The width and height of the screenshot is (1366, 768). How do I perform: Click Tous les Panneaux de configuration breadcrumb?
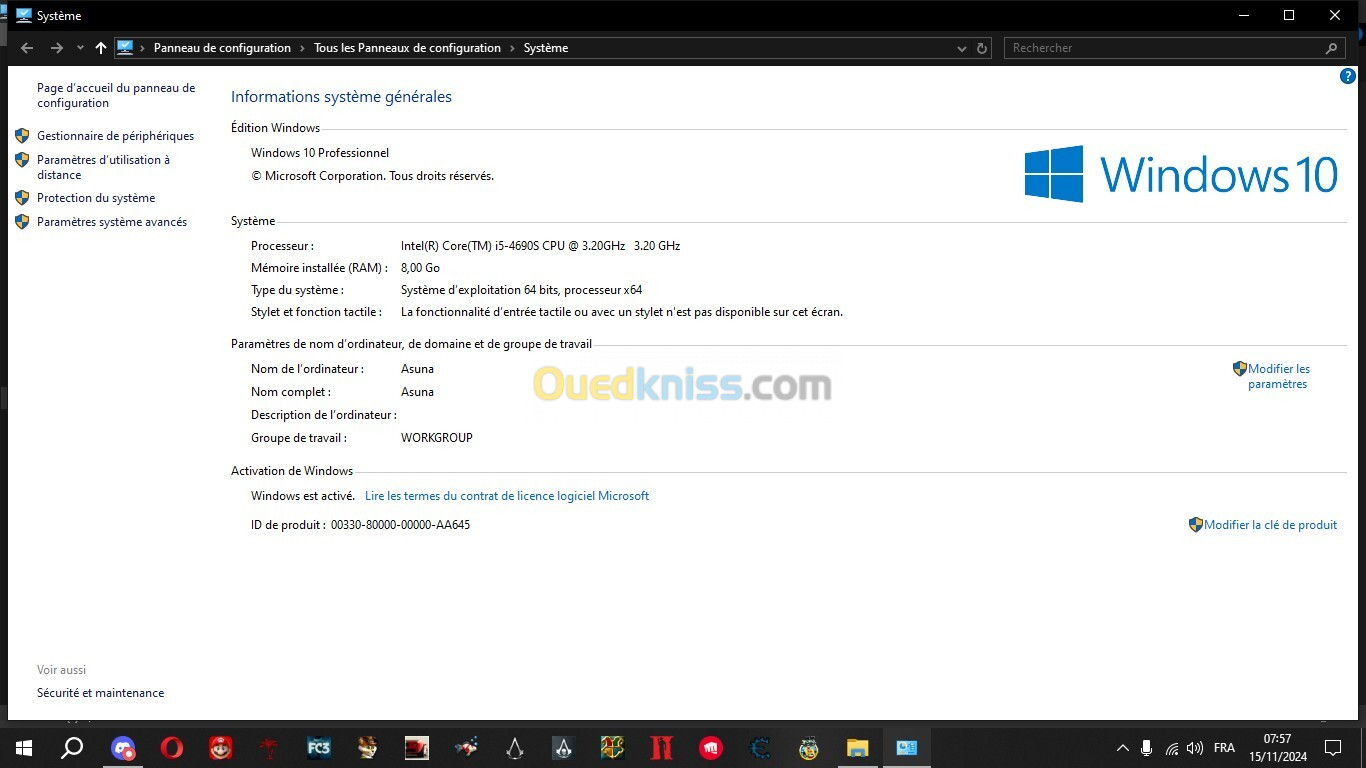pos(407,48)
